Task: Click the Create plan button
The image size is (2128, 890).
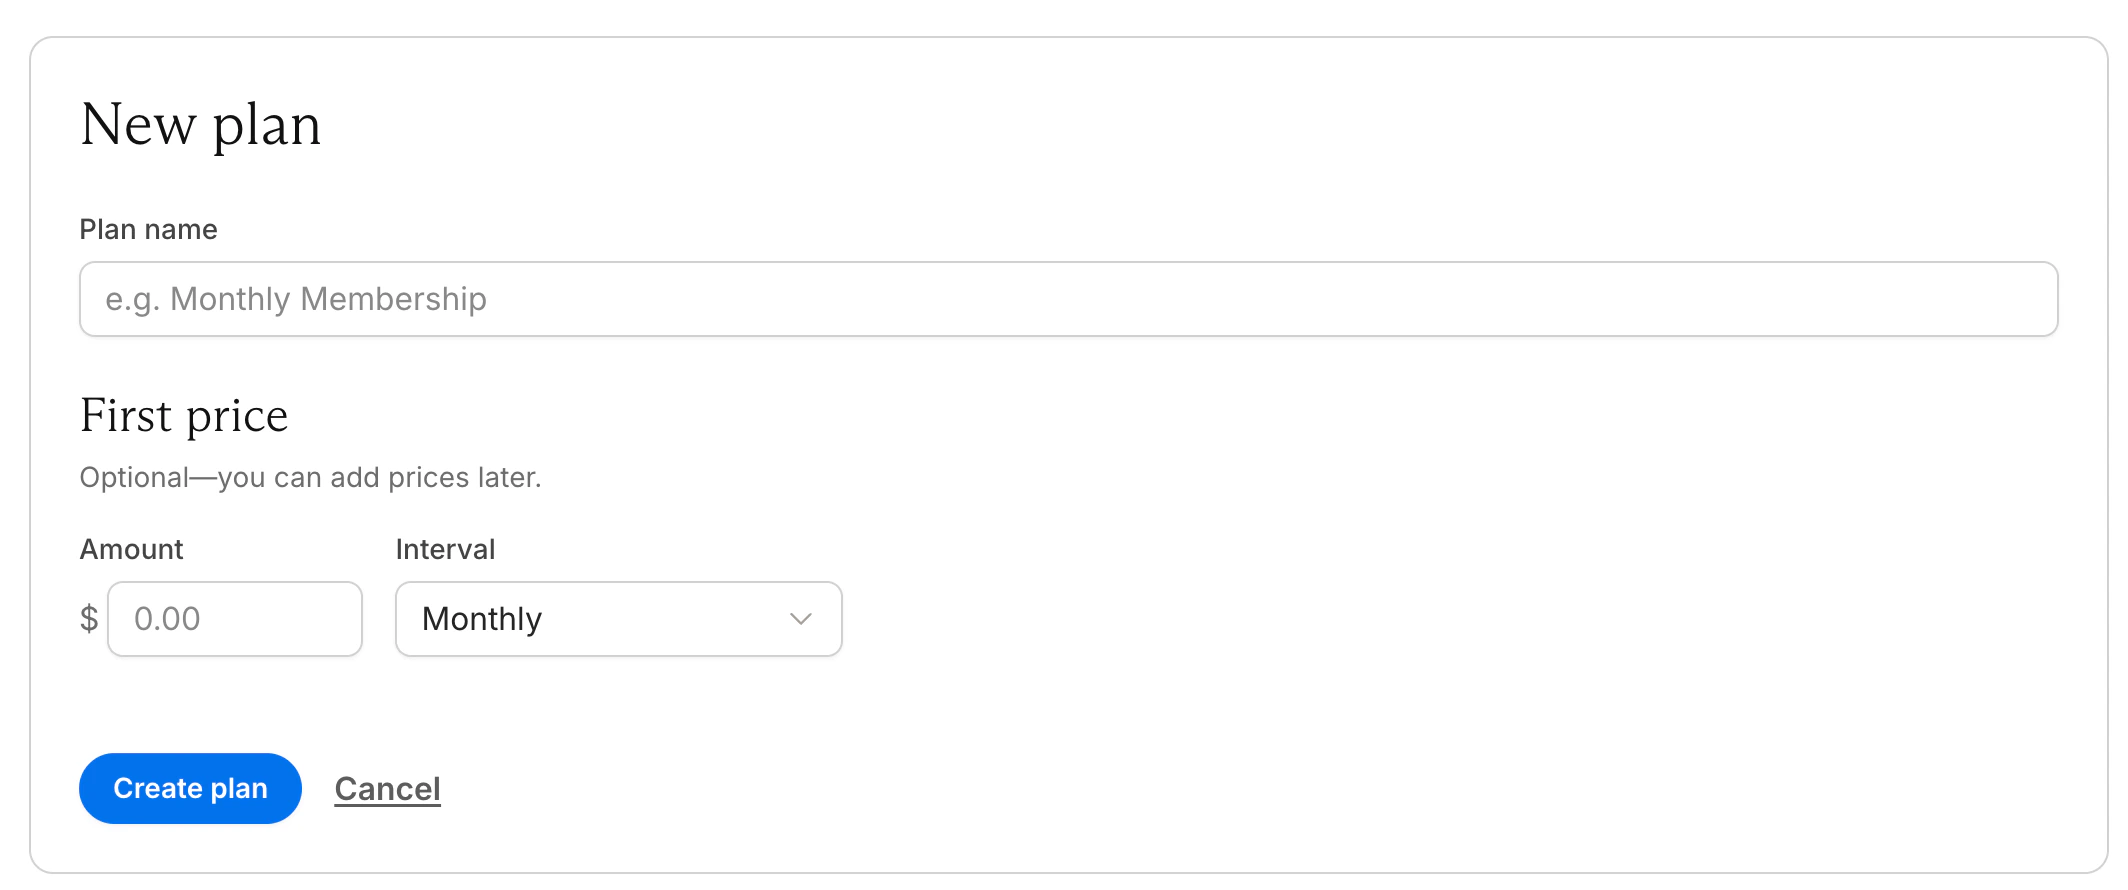Action: pyautogui.click(x=189, y=788)
